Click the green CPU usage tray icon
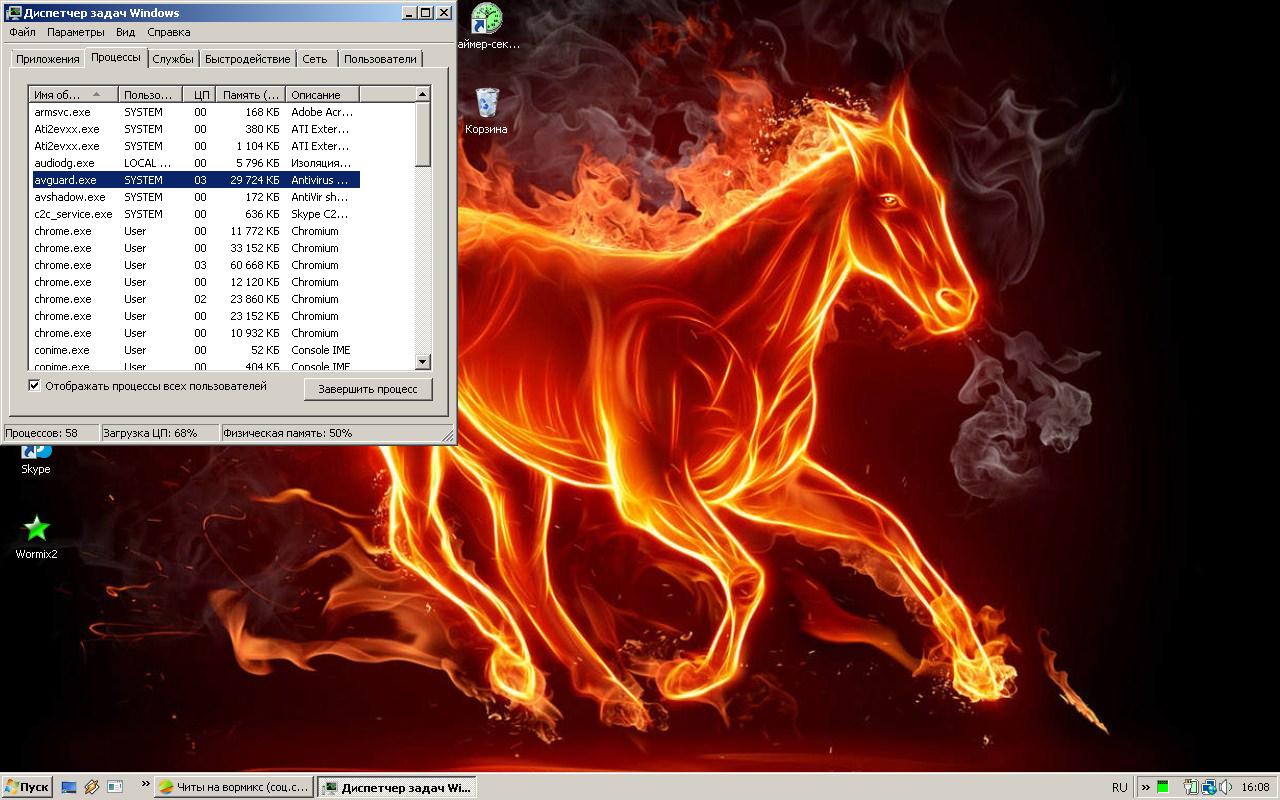This screenshot has width=1280, height=800. pyautogui.click(x=1163, y=787)
